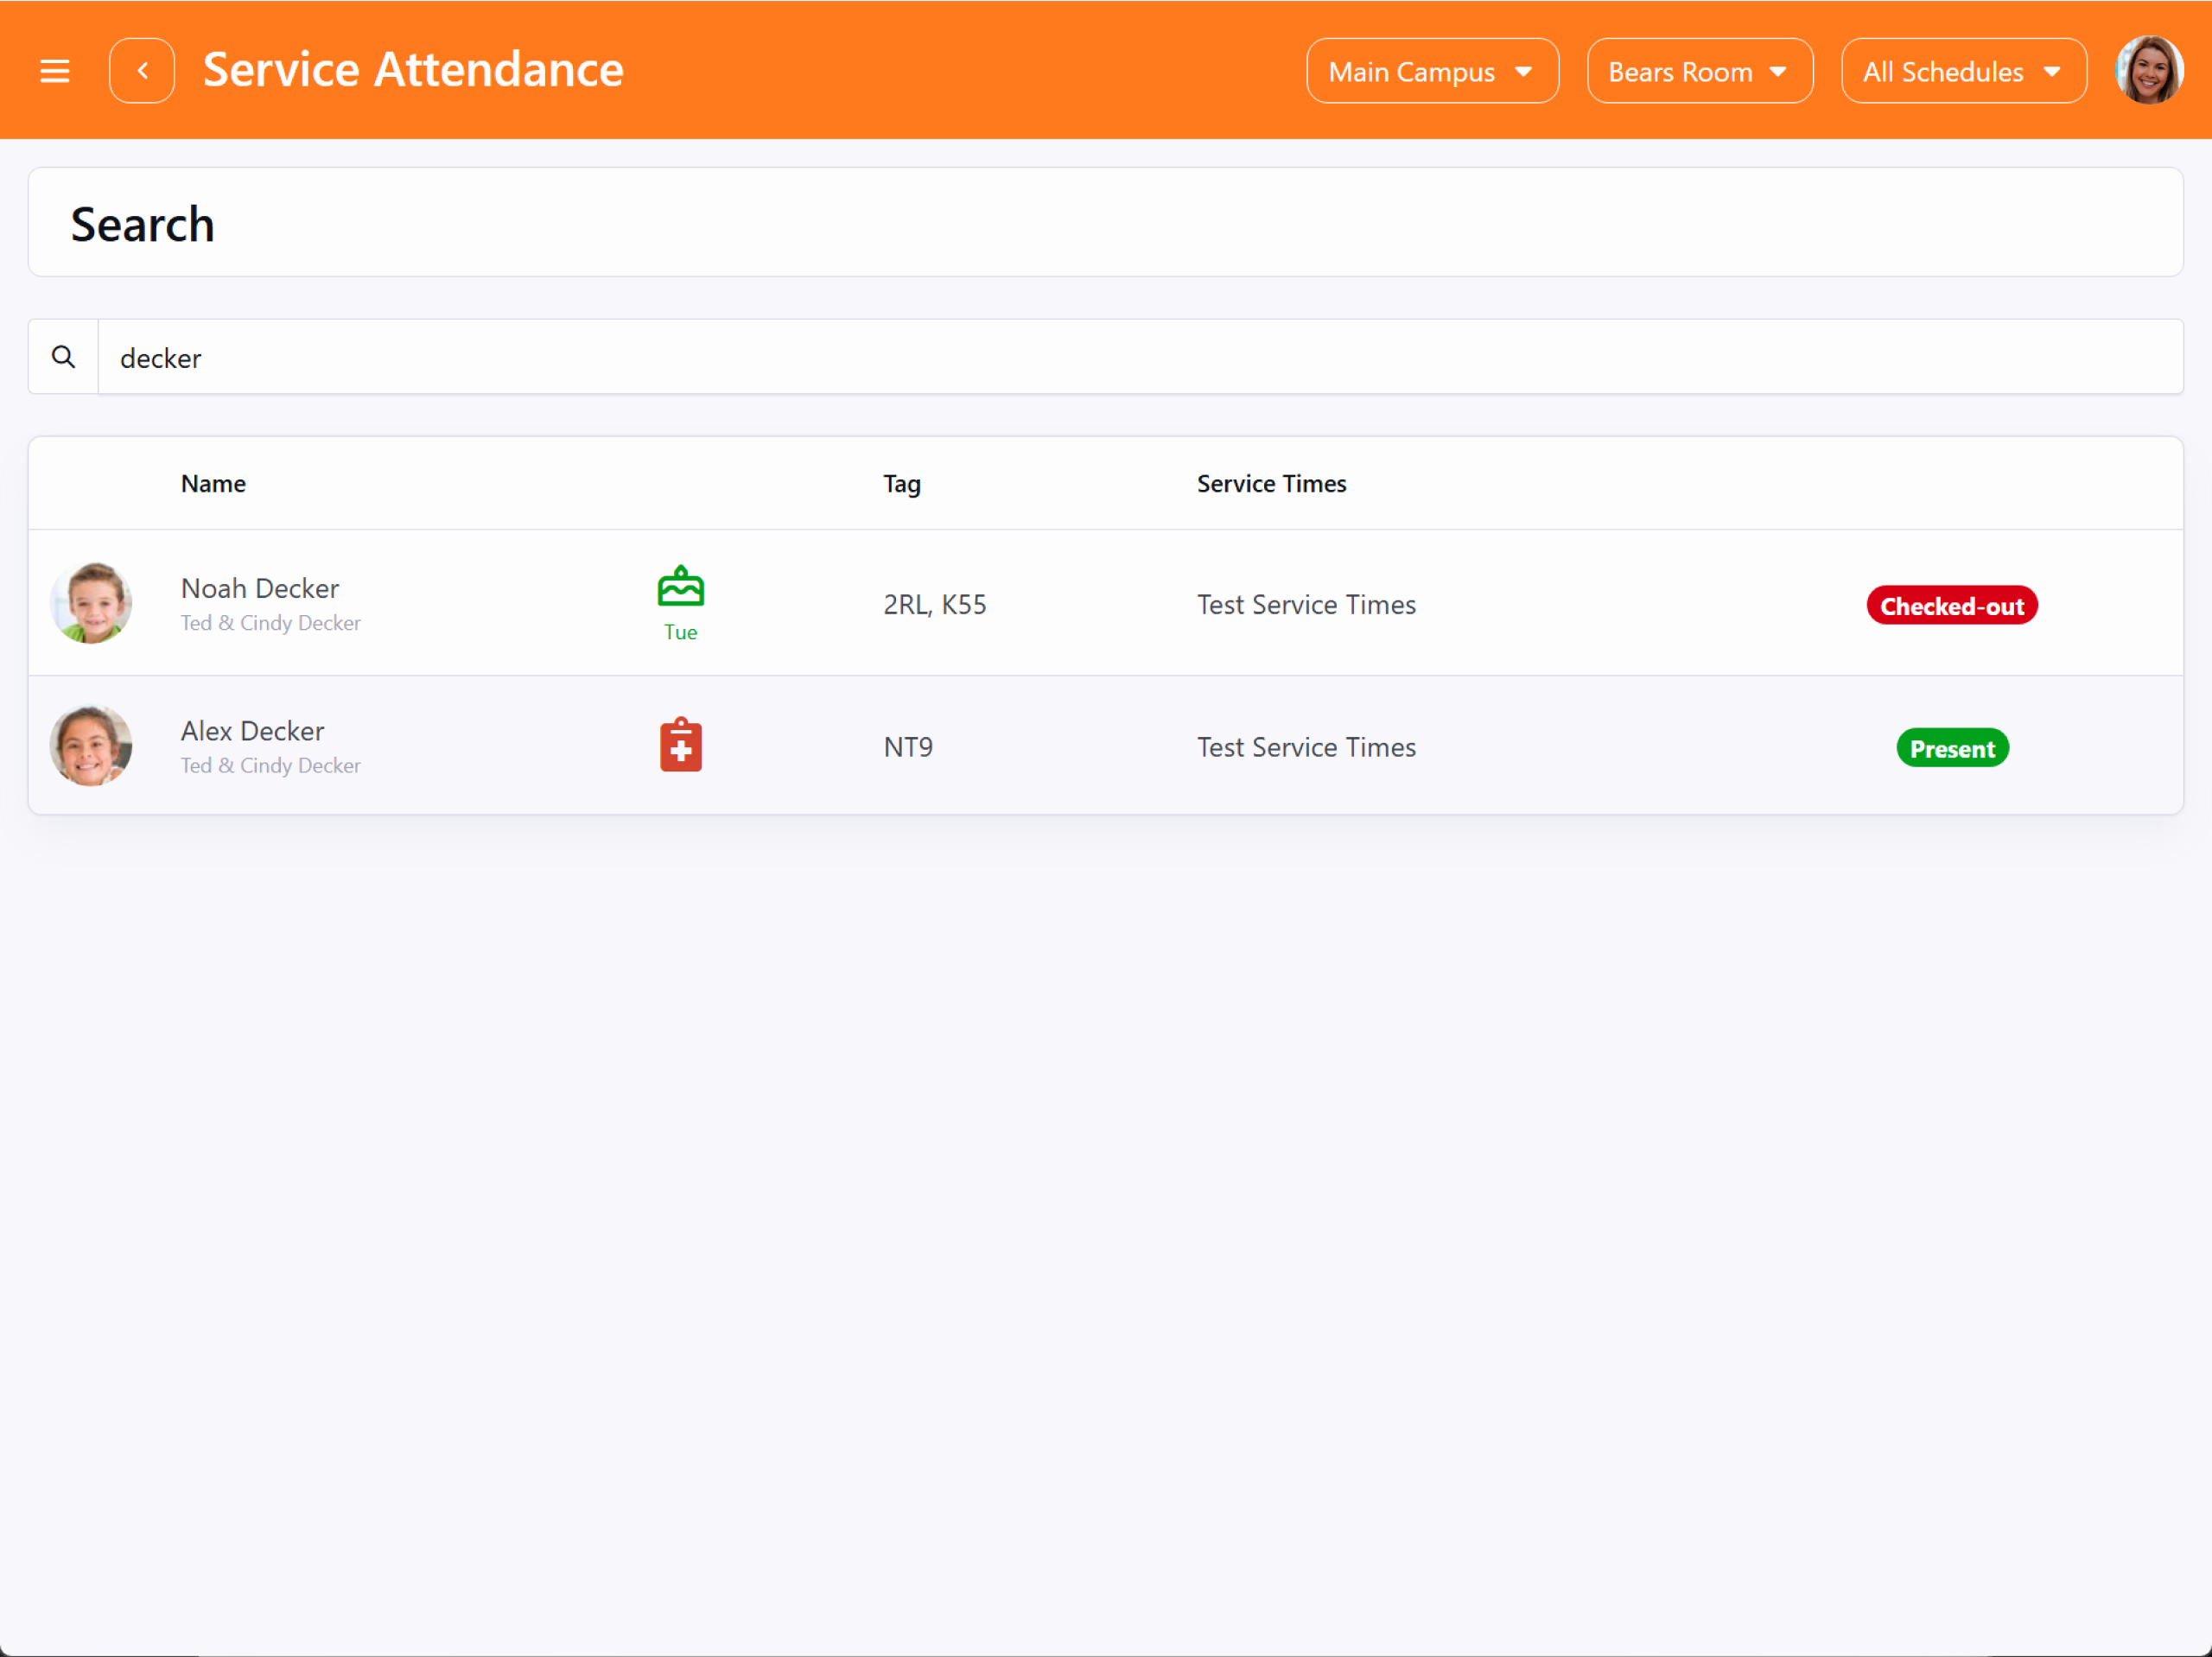Click Alex Decker's medical clipboard icon
This screenshot has width=2212, height=1657.
(x=680, y=746)
